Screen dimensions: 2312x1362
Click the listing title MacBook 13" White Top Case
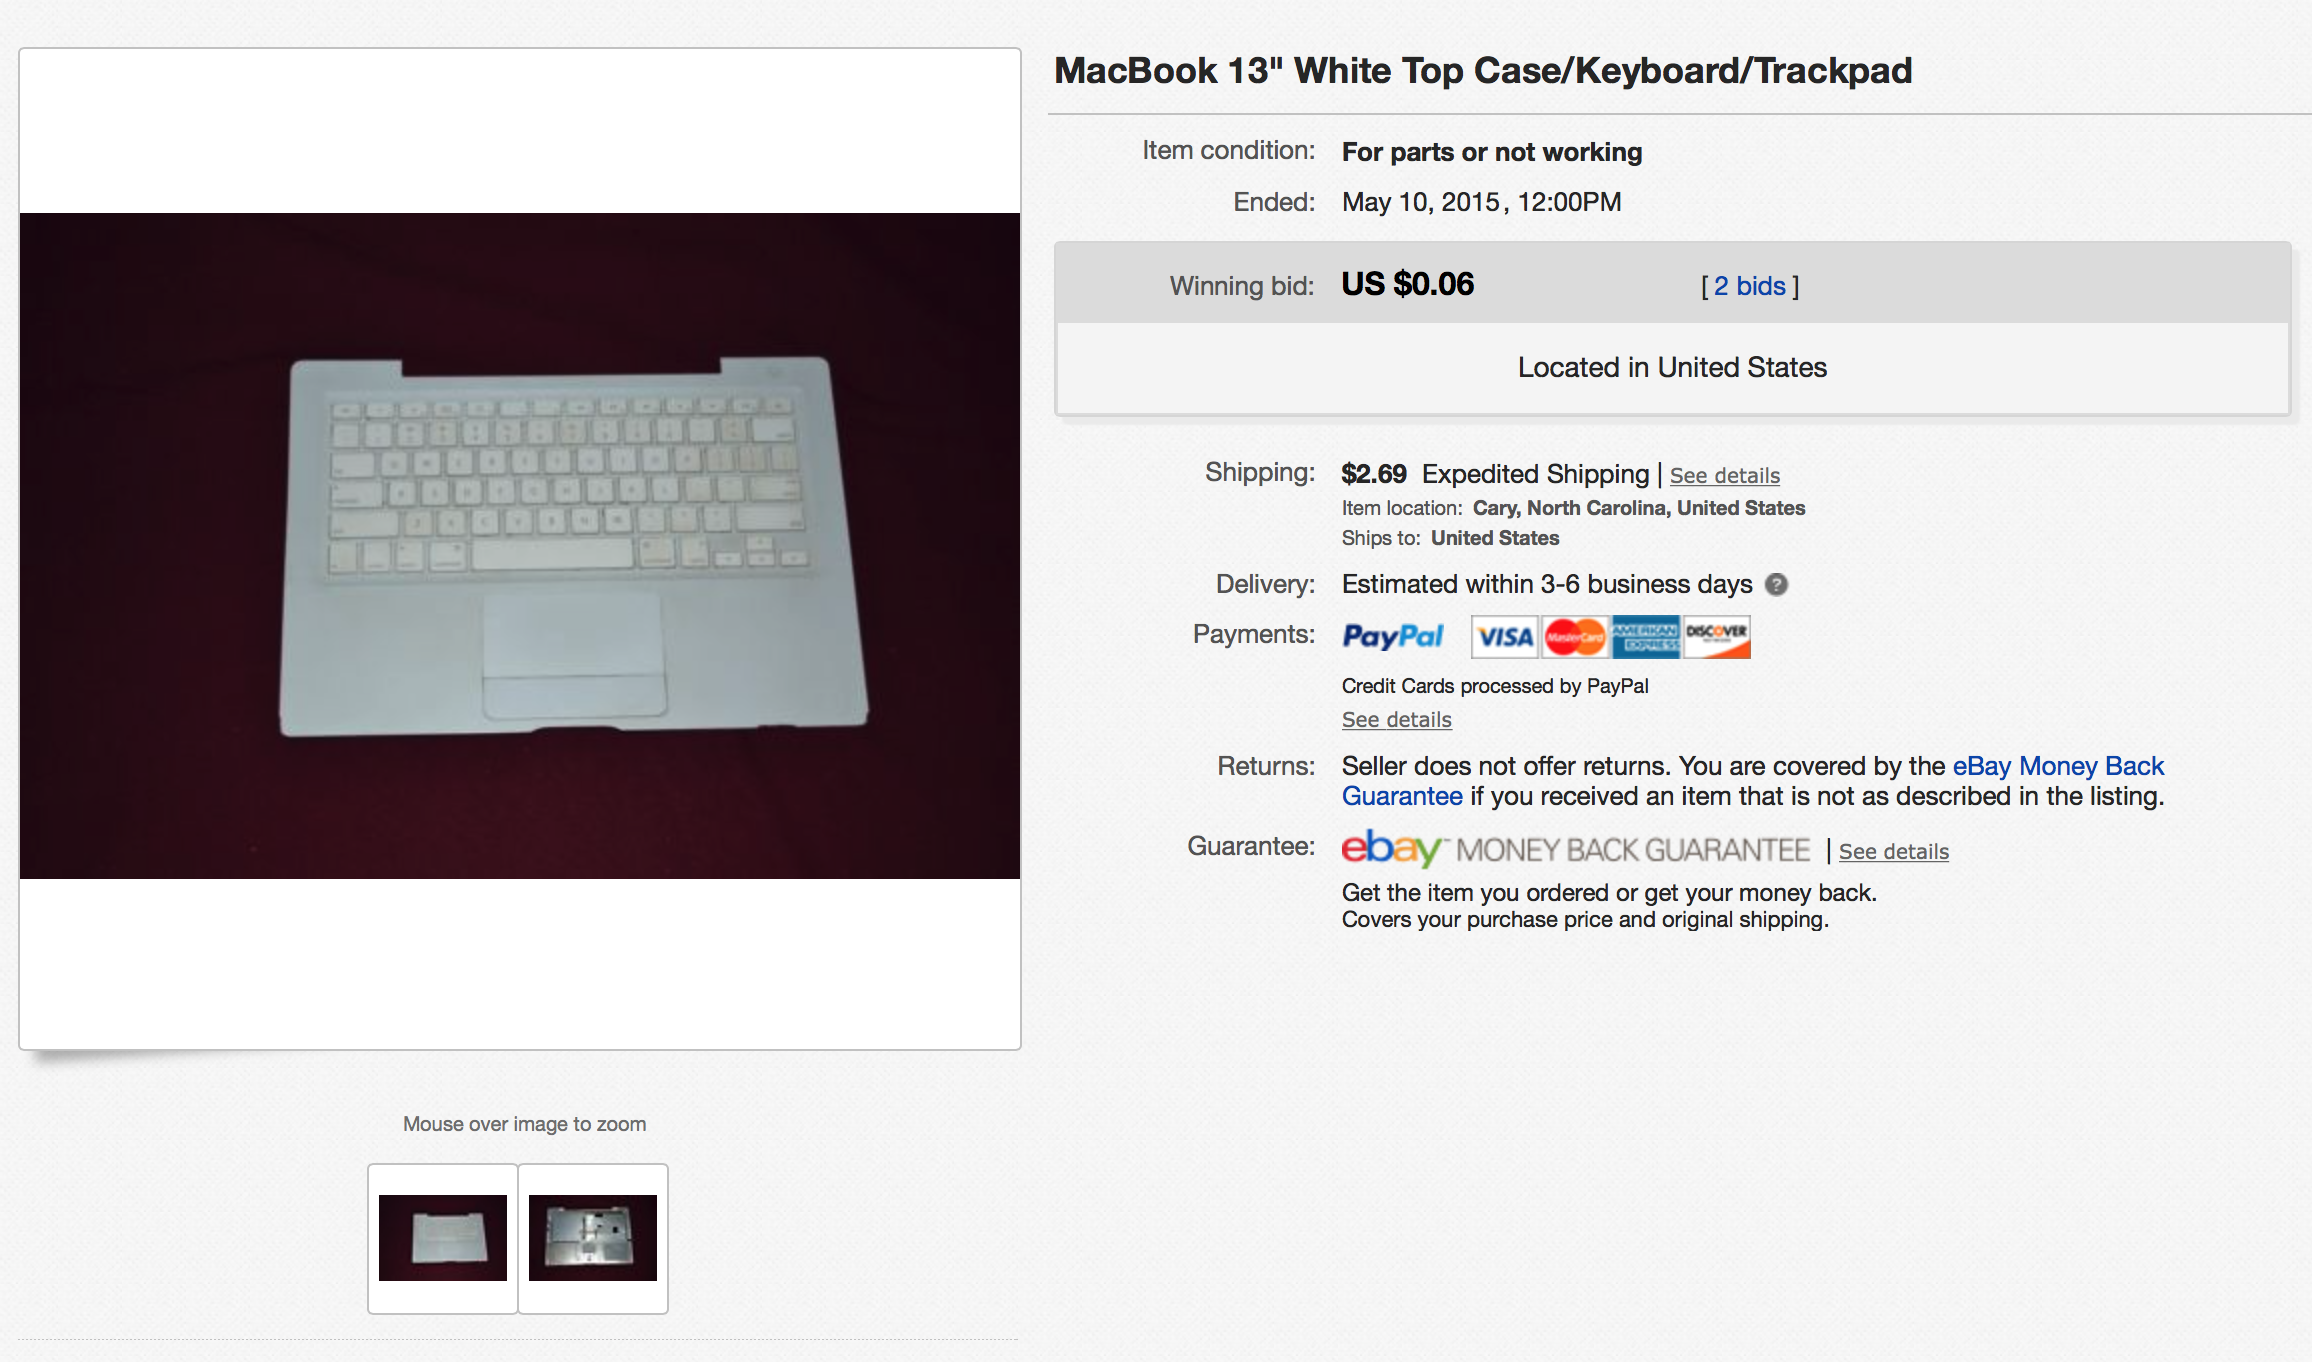(1483, 71)
